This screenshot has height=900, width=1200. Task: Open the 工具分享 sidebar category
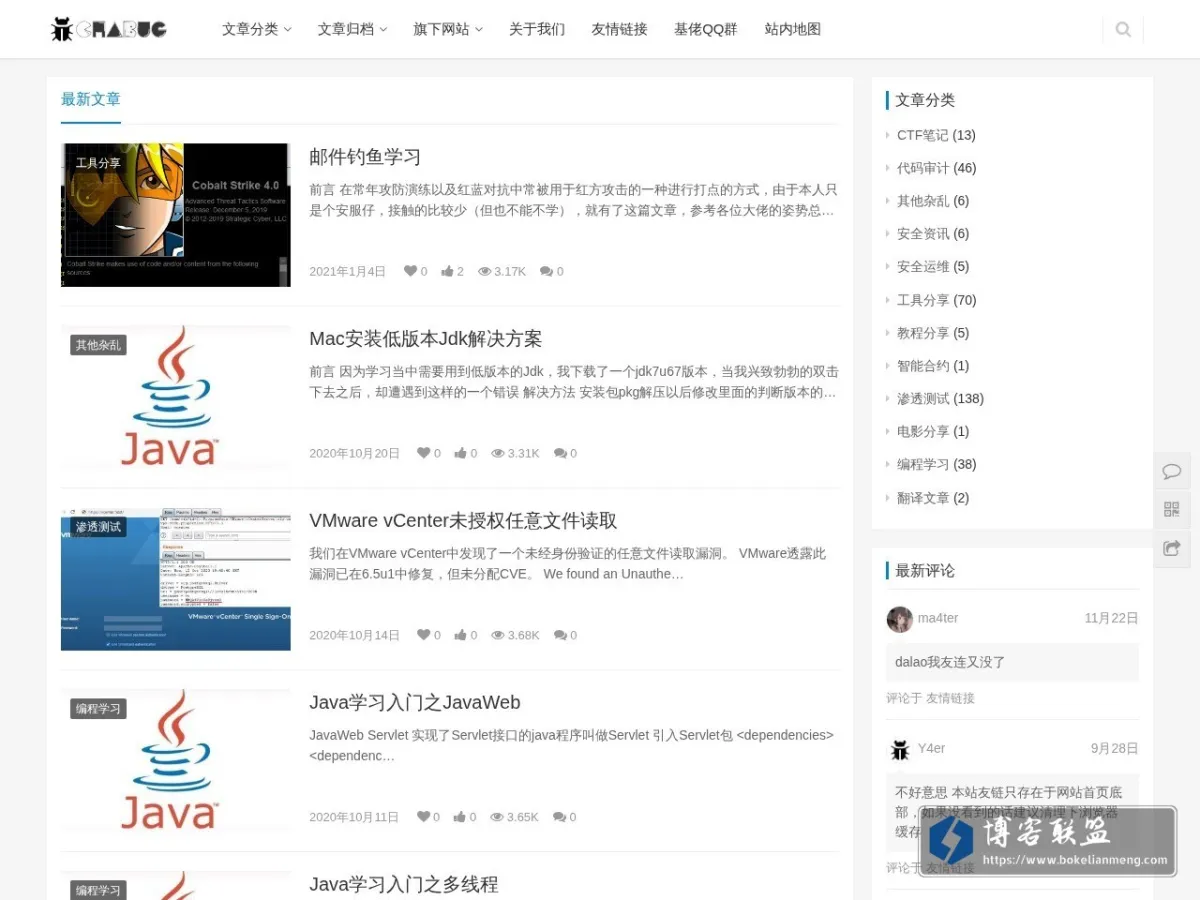922,300
